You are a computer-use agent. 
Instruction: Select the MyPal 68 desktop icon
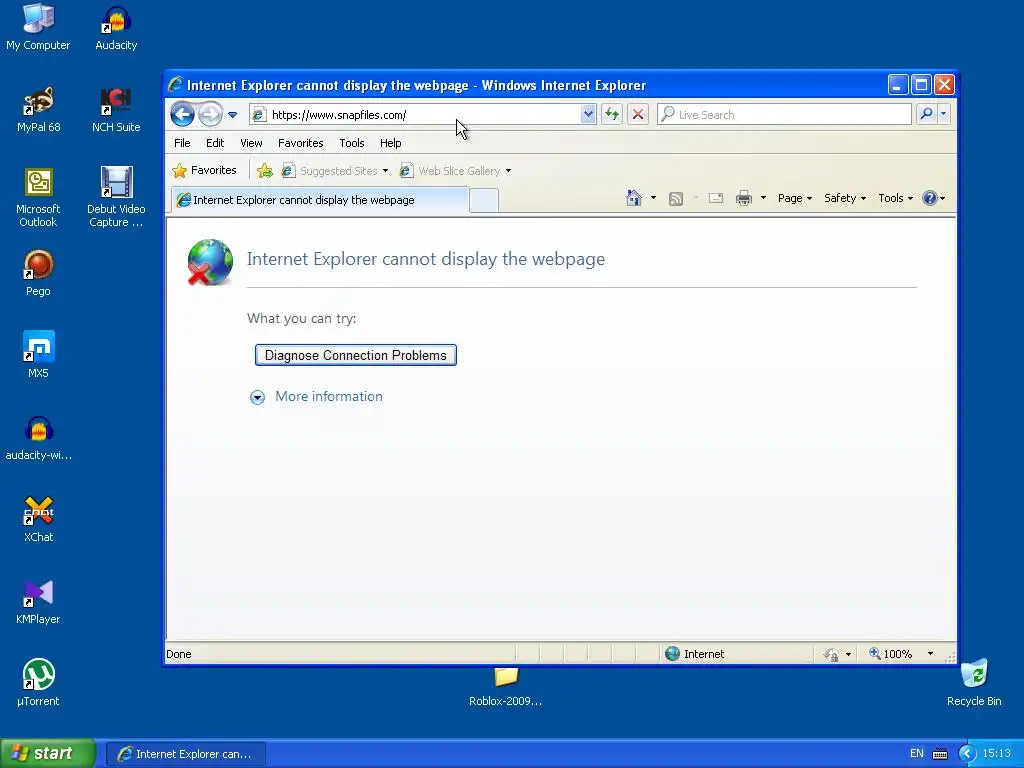pos(39,110)
